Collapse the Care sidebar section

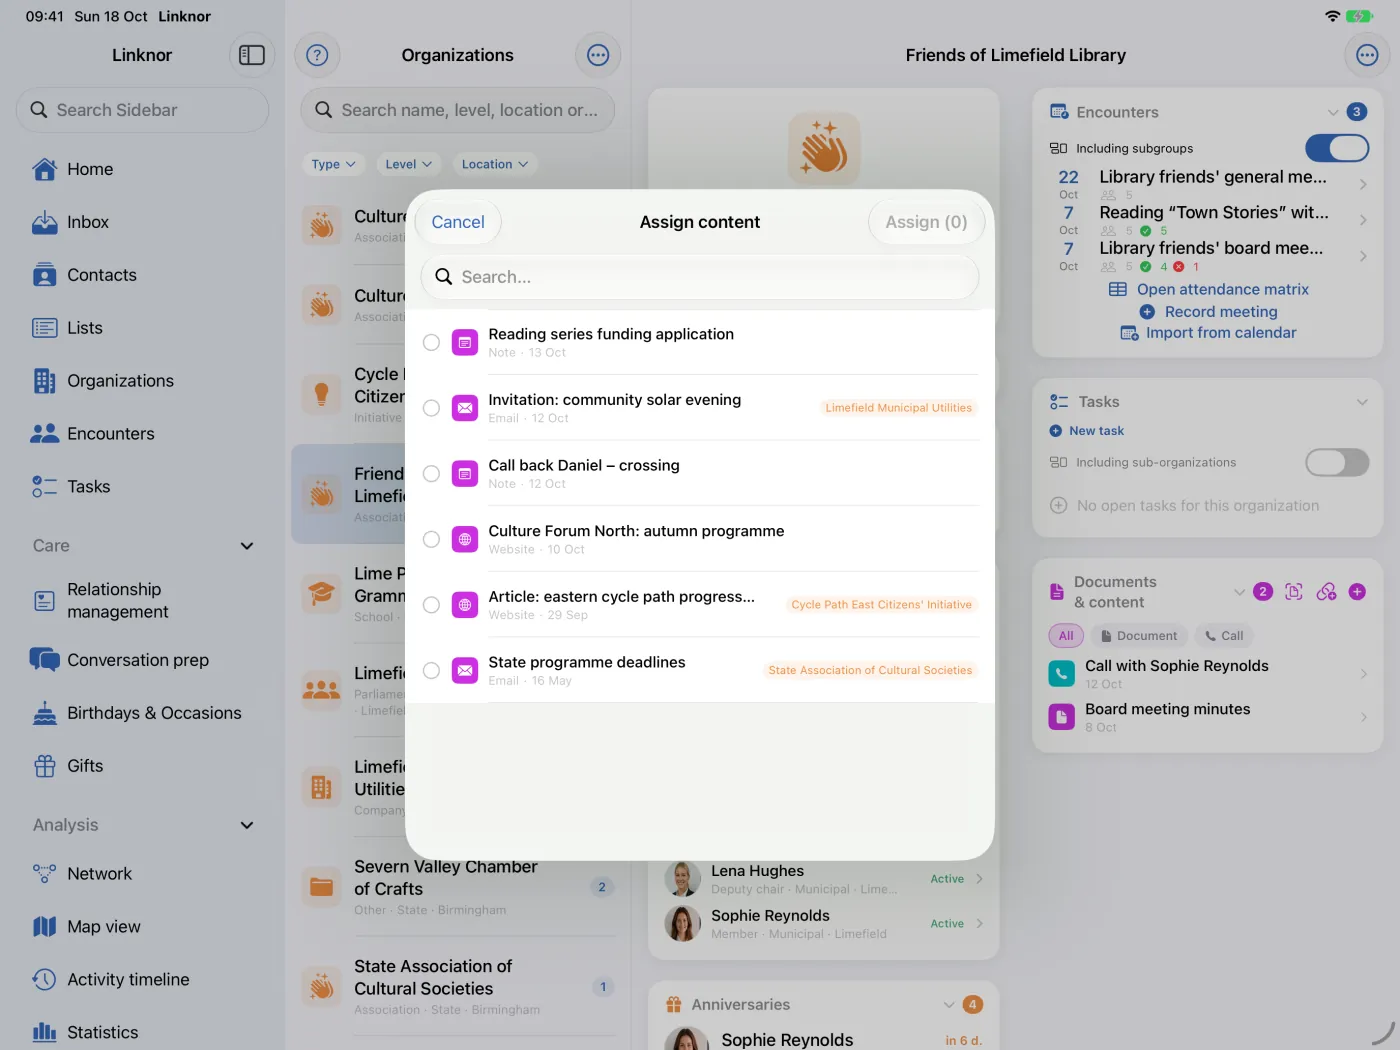[247, 546]
